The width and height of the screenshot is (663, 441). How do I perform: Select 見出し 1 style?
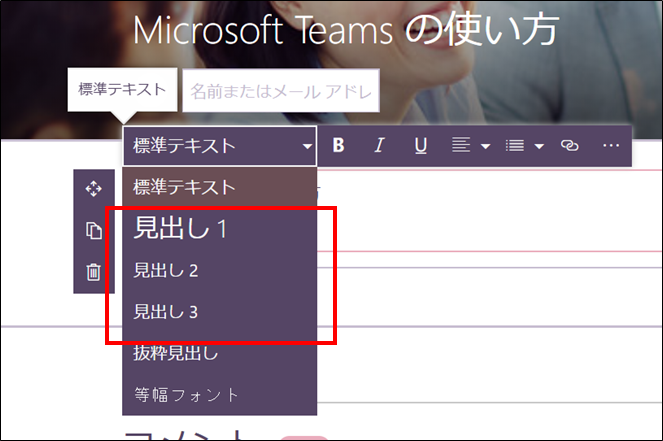click(219, 228)
